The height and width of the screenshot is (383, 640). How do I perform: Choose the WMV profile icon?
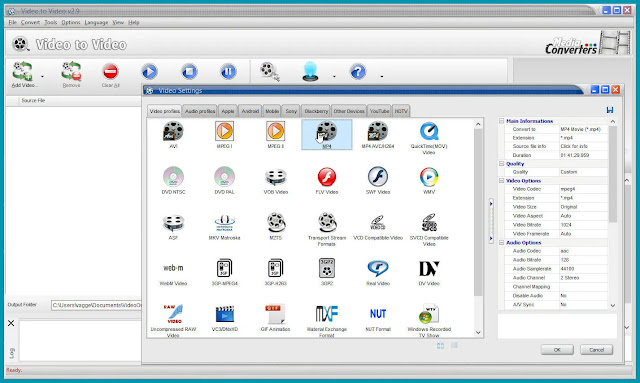429,177
